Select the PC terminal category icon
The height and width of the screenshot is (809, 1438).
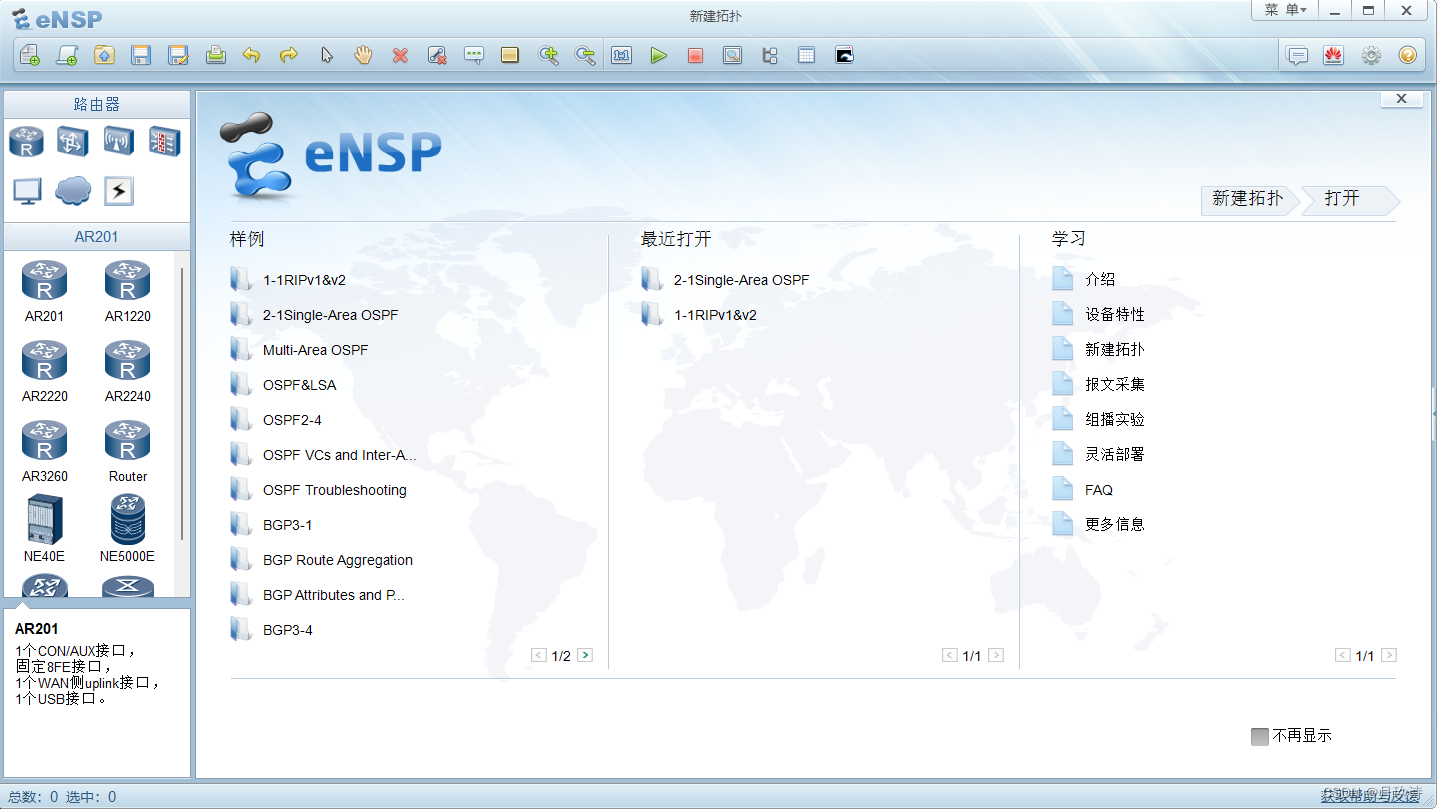[27, 191]
